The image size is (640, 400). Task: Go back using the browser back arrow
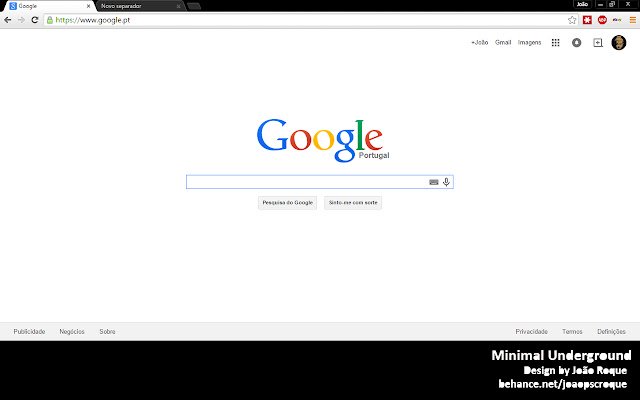point(7,20)
